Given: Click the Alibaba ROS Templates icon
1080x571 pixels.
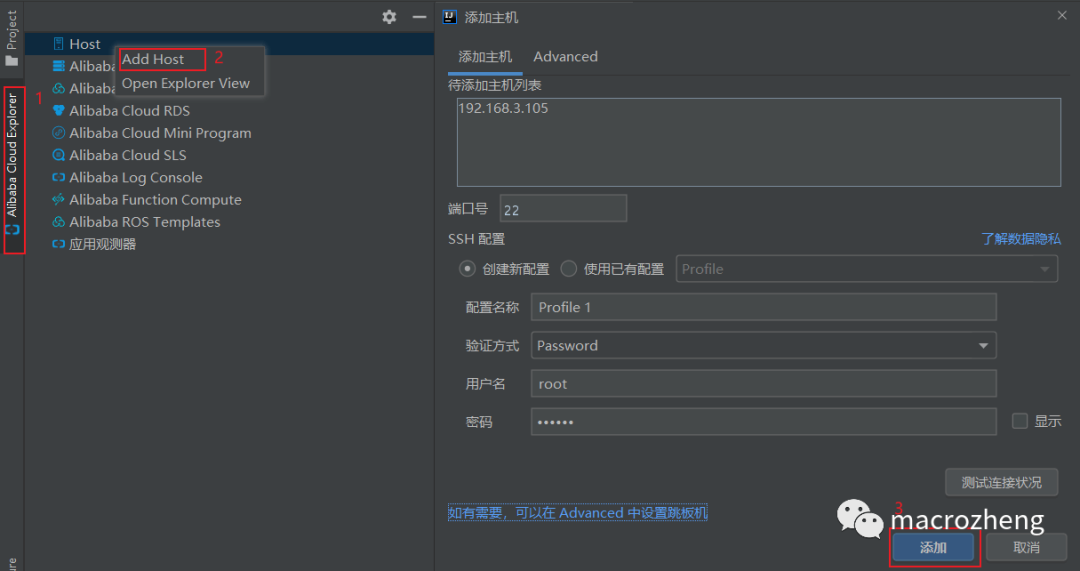Looking at the screenshot, I should [59, 222].
